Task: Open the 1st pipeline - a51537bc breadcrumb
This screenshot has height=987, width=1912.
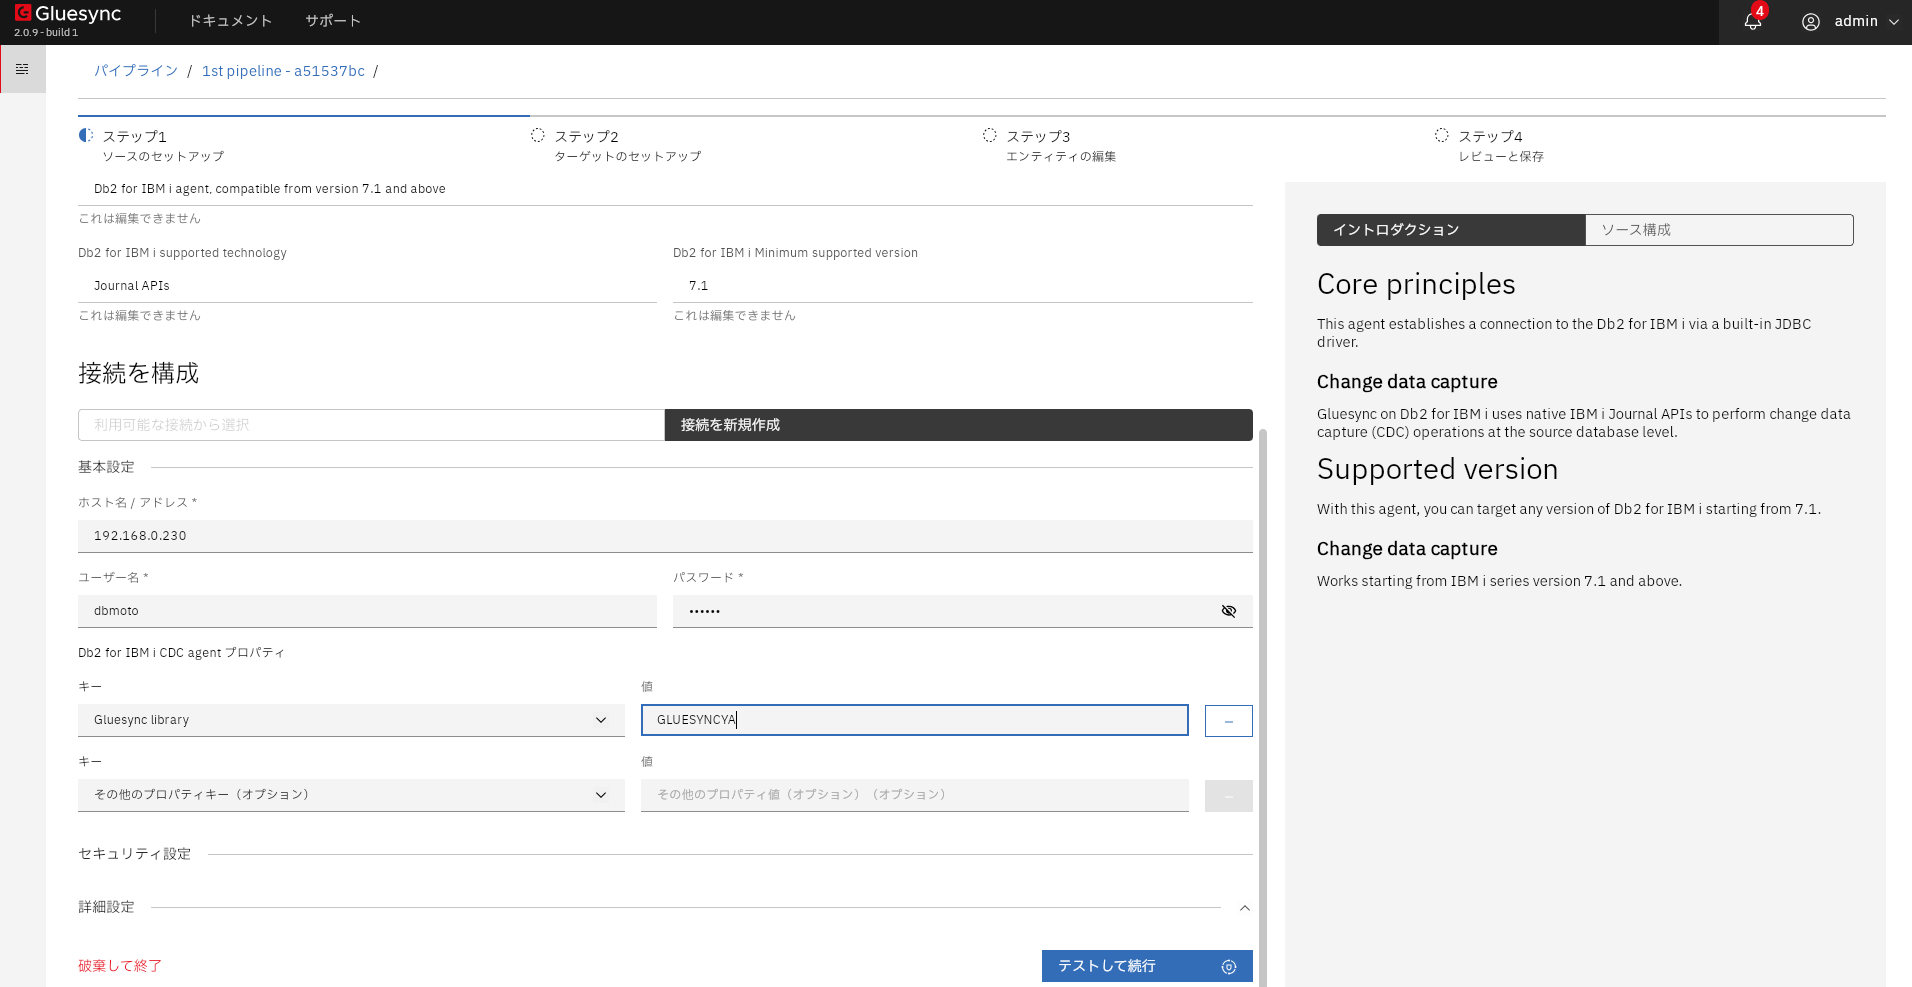Action: [x=283, y=71]
